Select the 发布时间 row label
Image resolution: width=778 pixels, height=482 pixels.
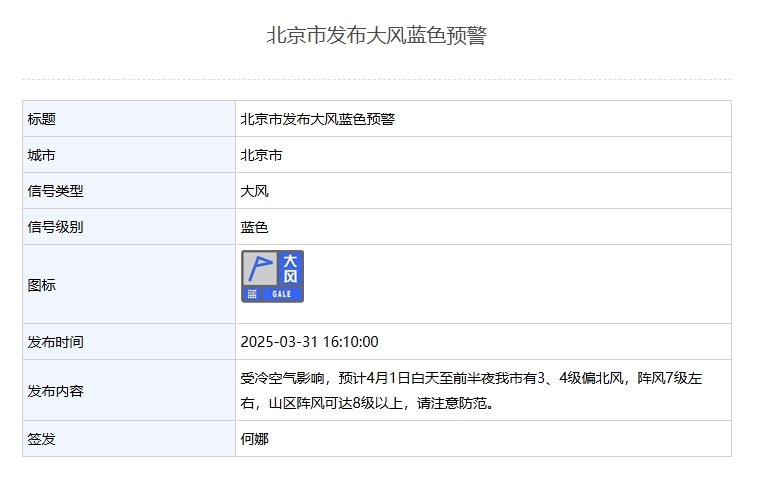point(56,342)
